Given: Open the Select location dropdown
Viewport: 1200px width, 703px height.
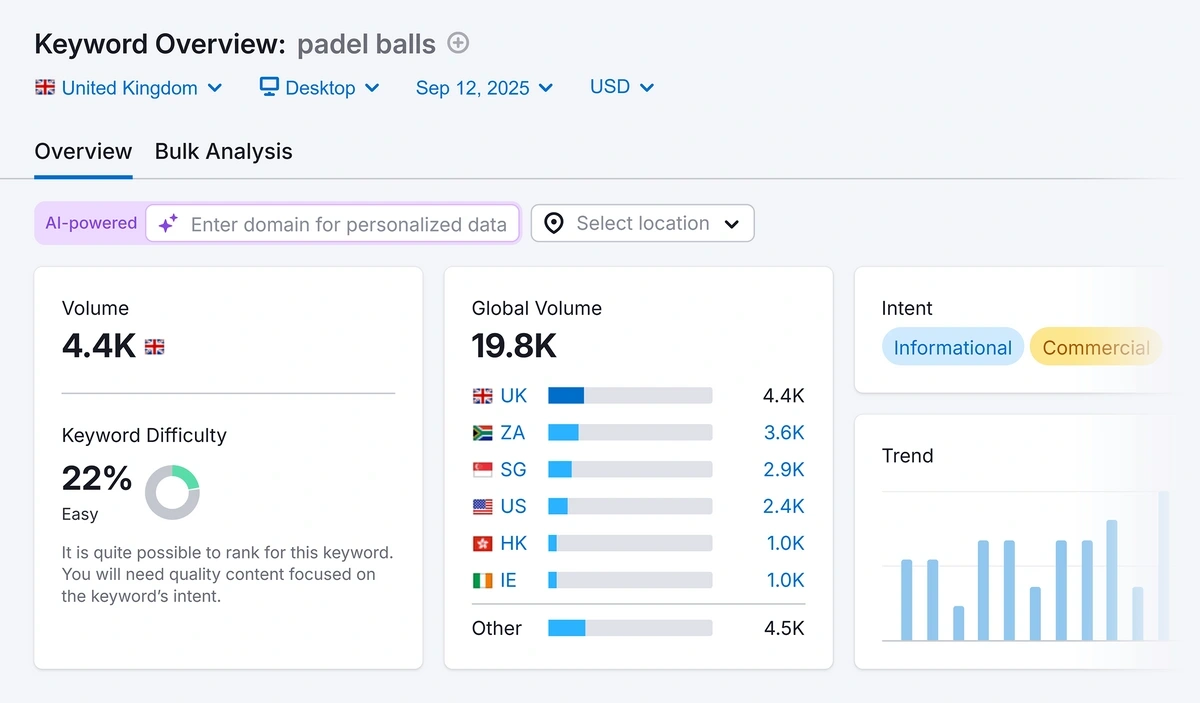Looking at the screenshot, I should pyautogui.click(x=642, y=223).
